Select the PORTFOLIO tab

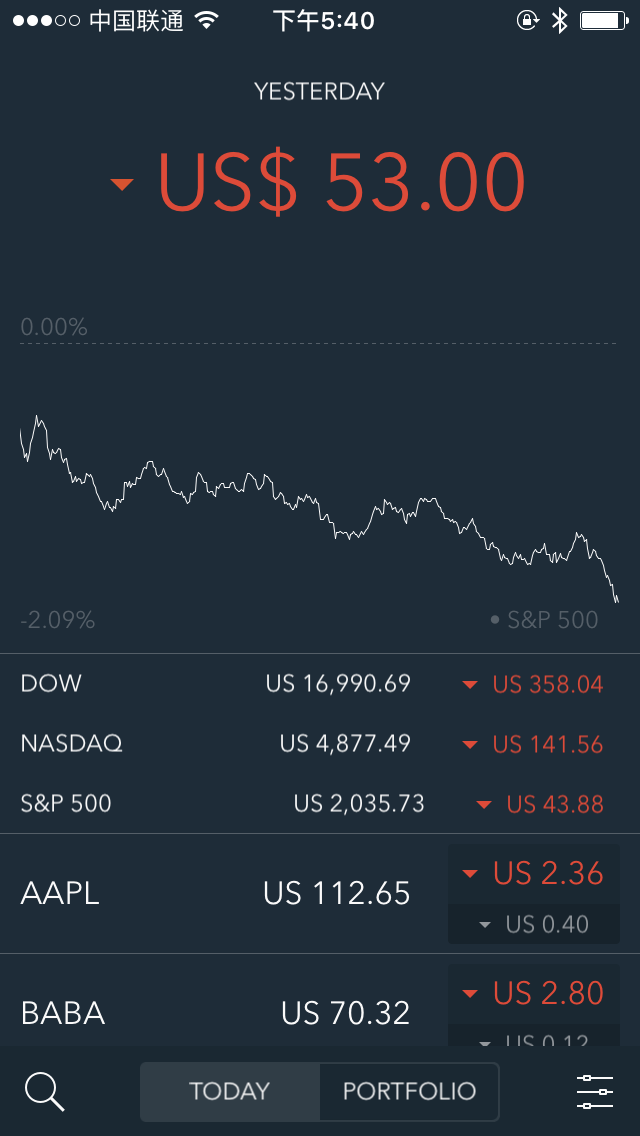point(410,1091)
